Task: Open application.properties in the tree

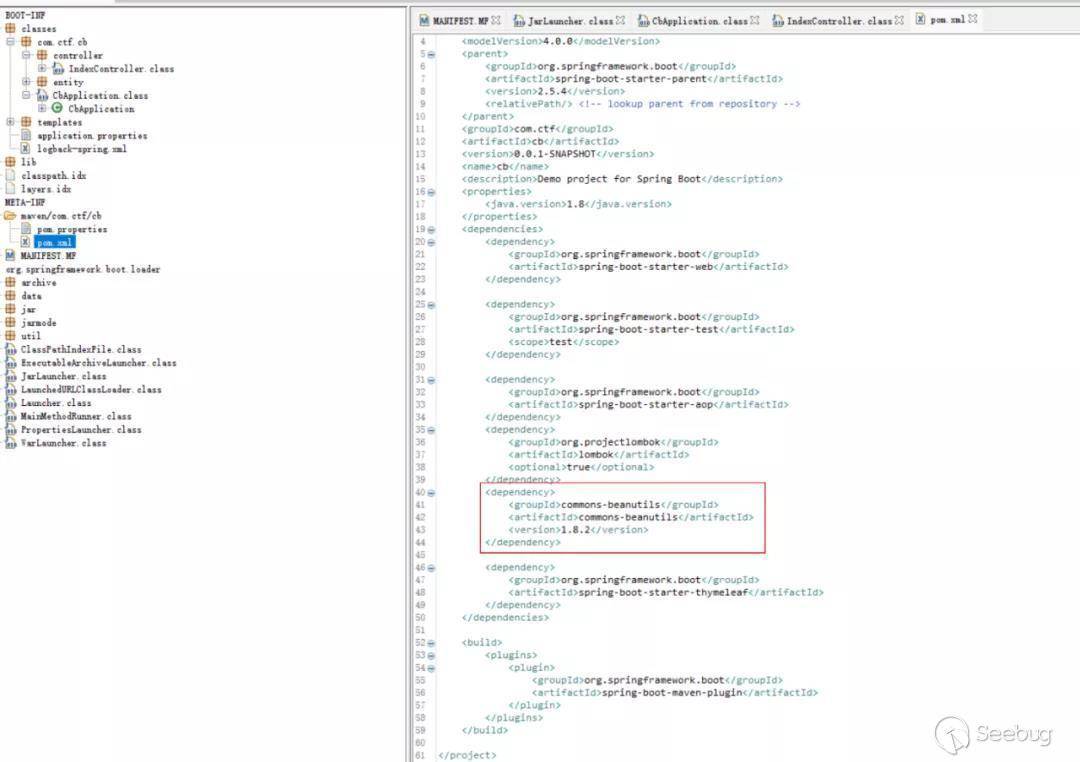Action: tap(92, 136)
